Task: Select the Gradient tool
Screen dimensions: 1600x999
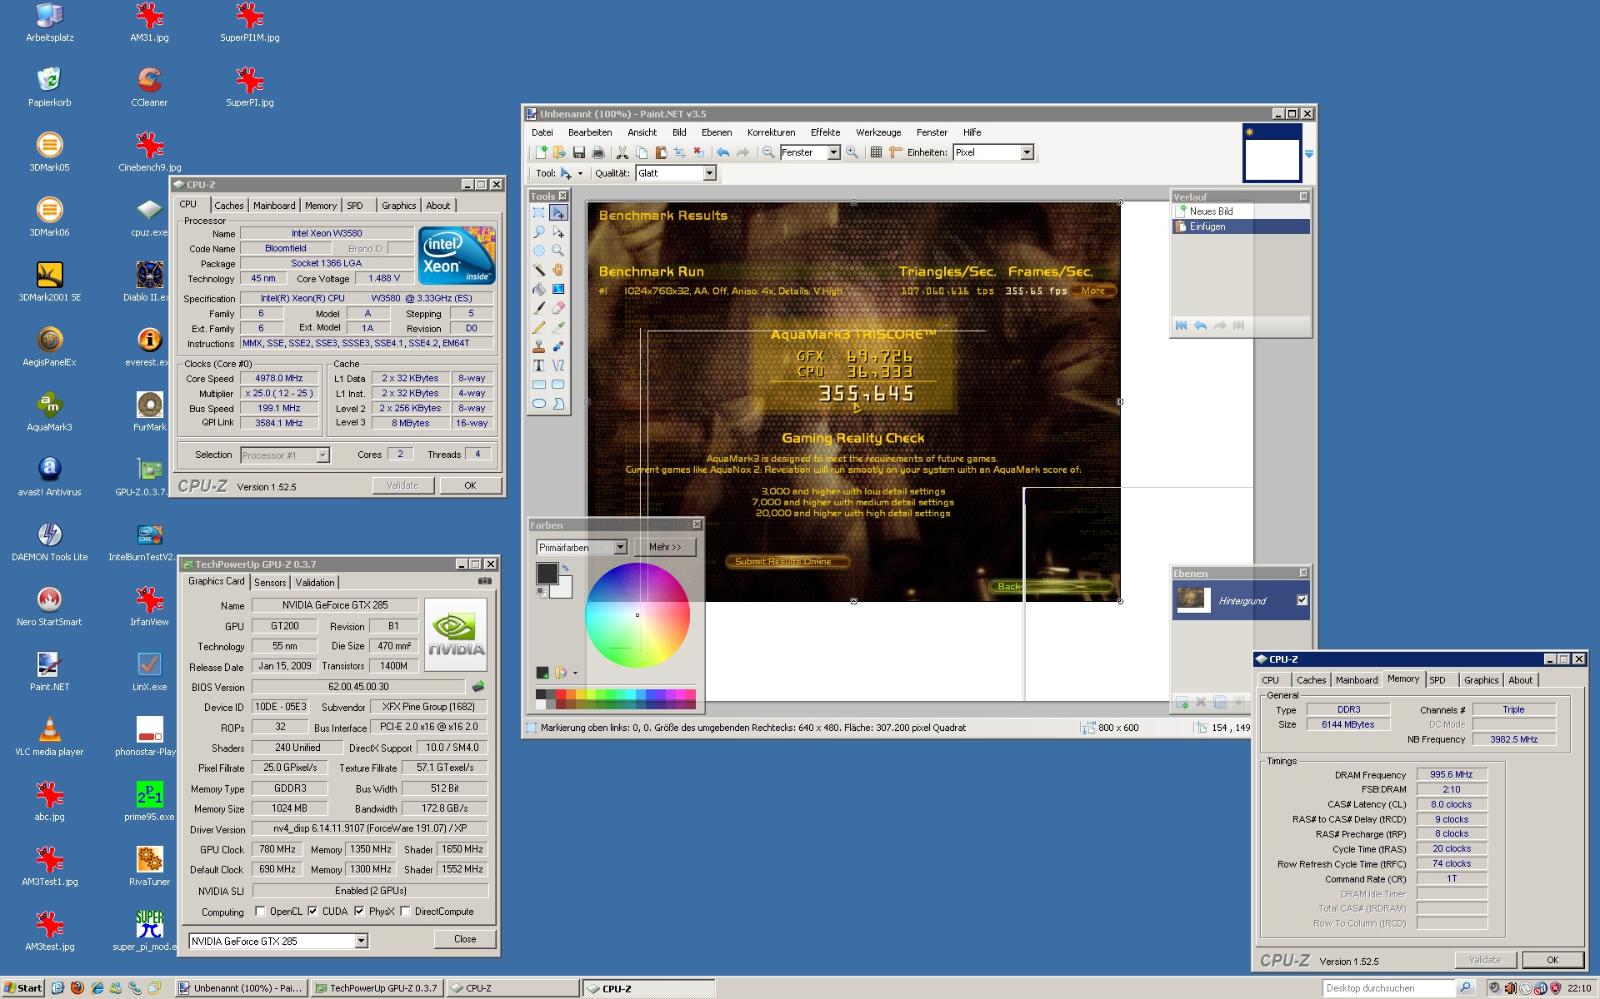Action: (x=558, y=289)
